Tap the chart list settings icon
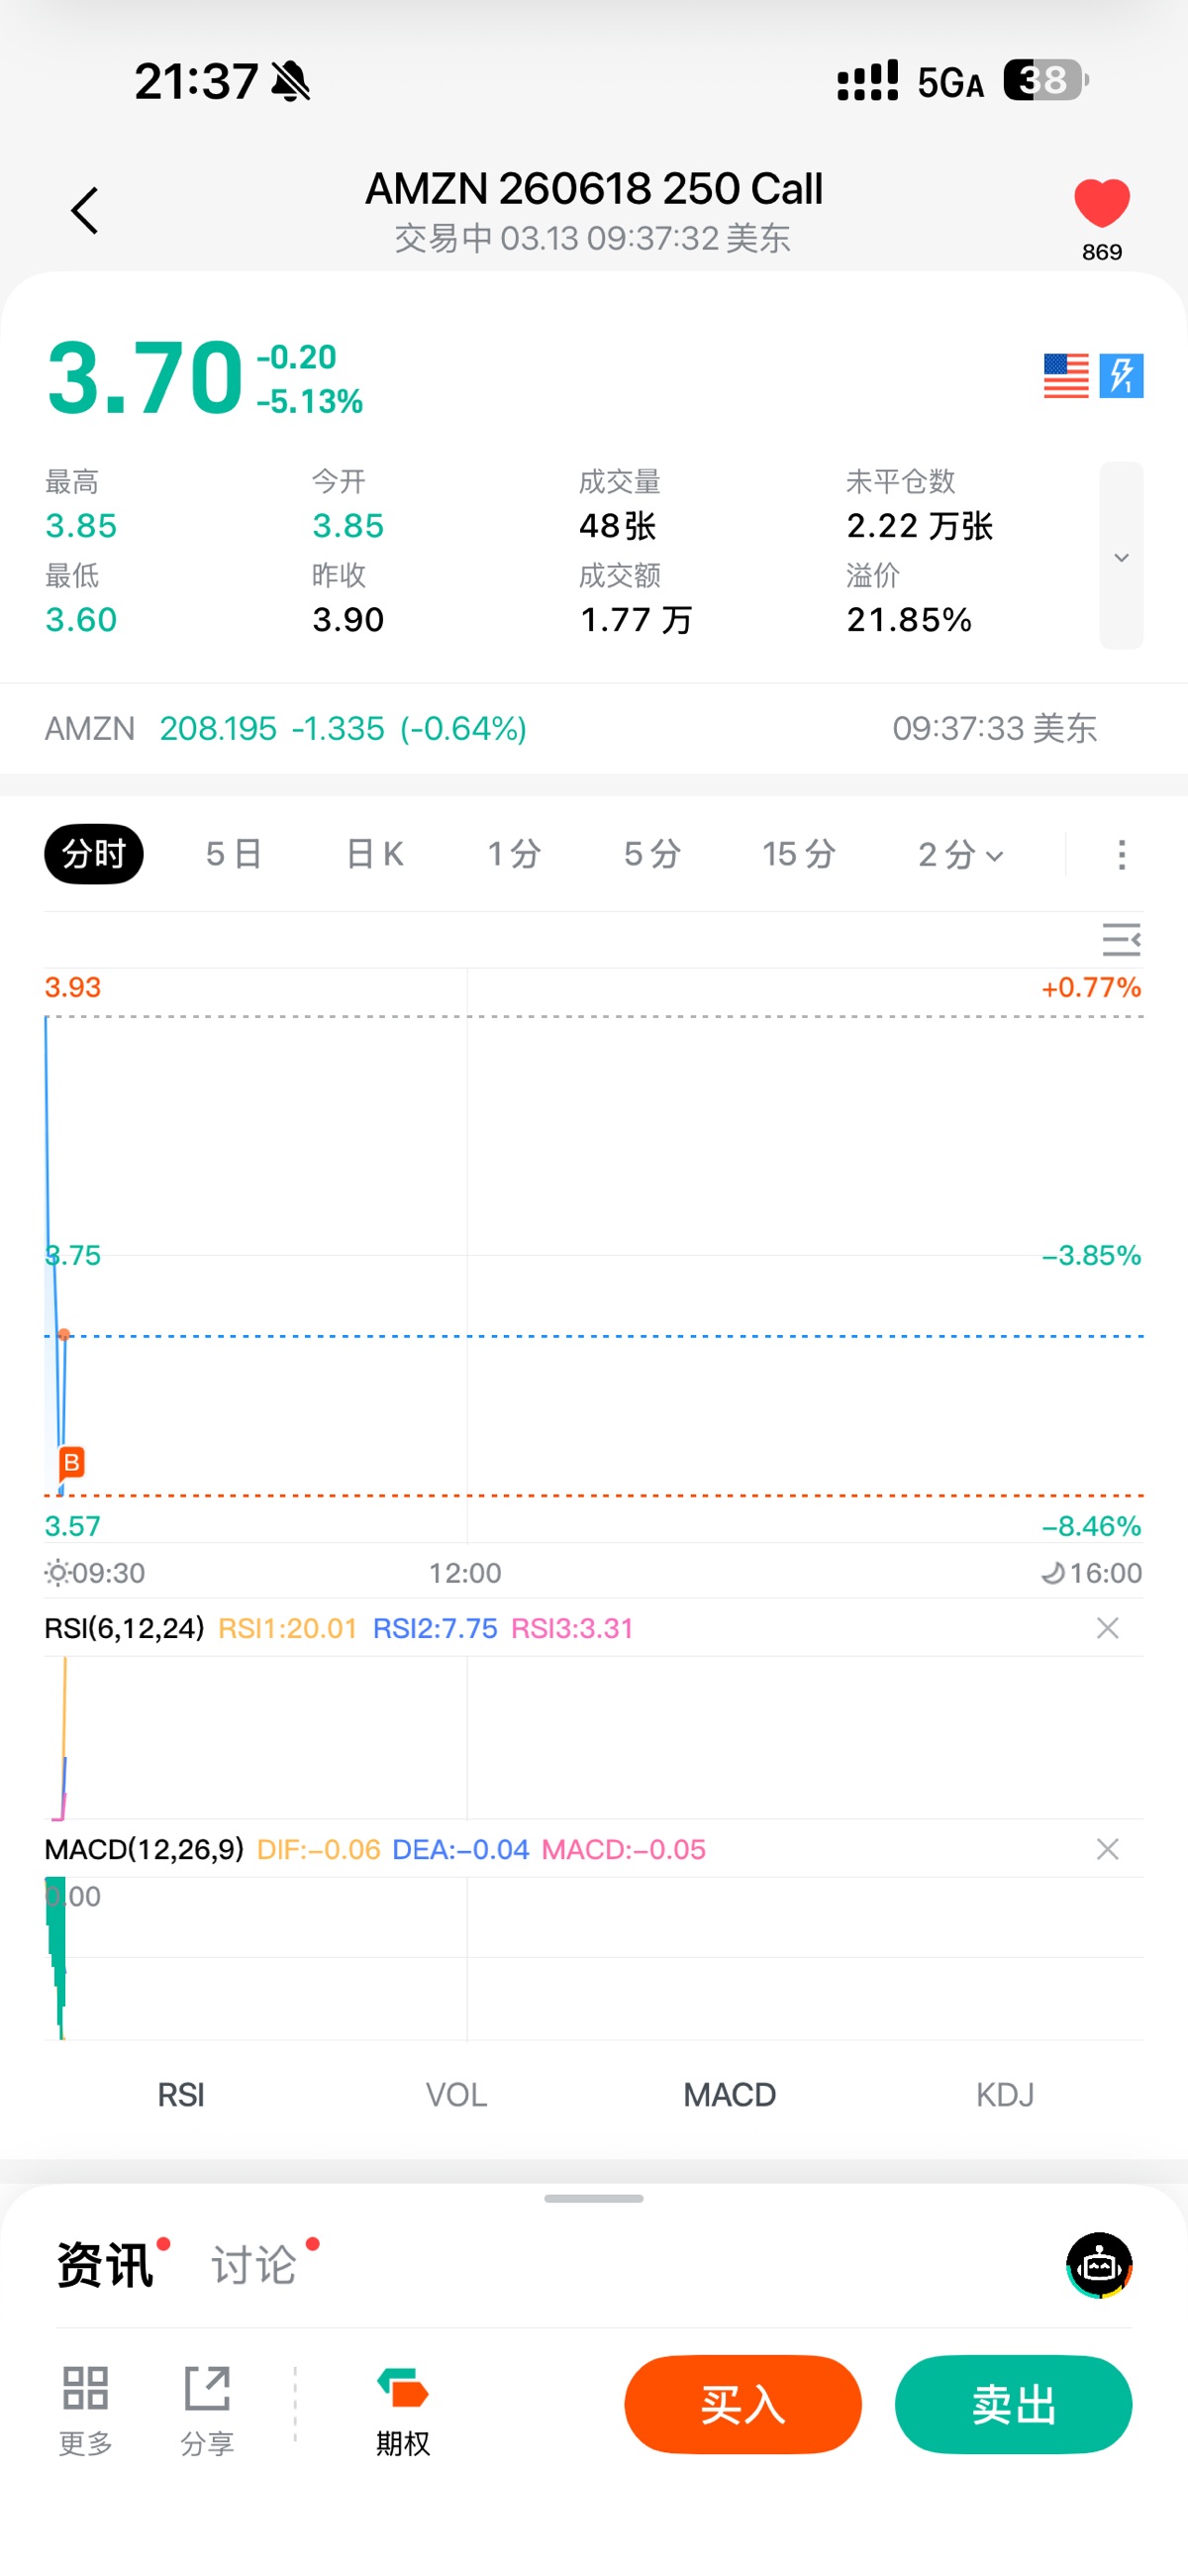Screen dimensions: 1188x2576 click(x=1120, y=940)
